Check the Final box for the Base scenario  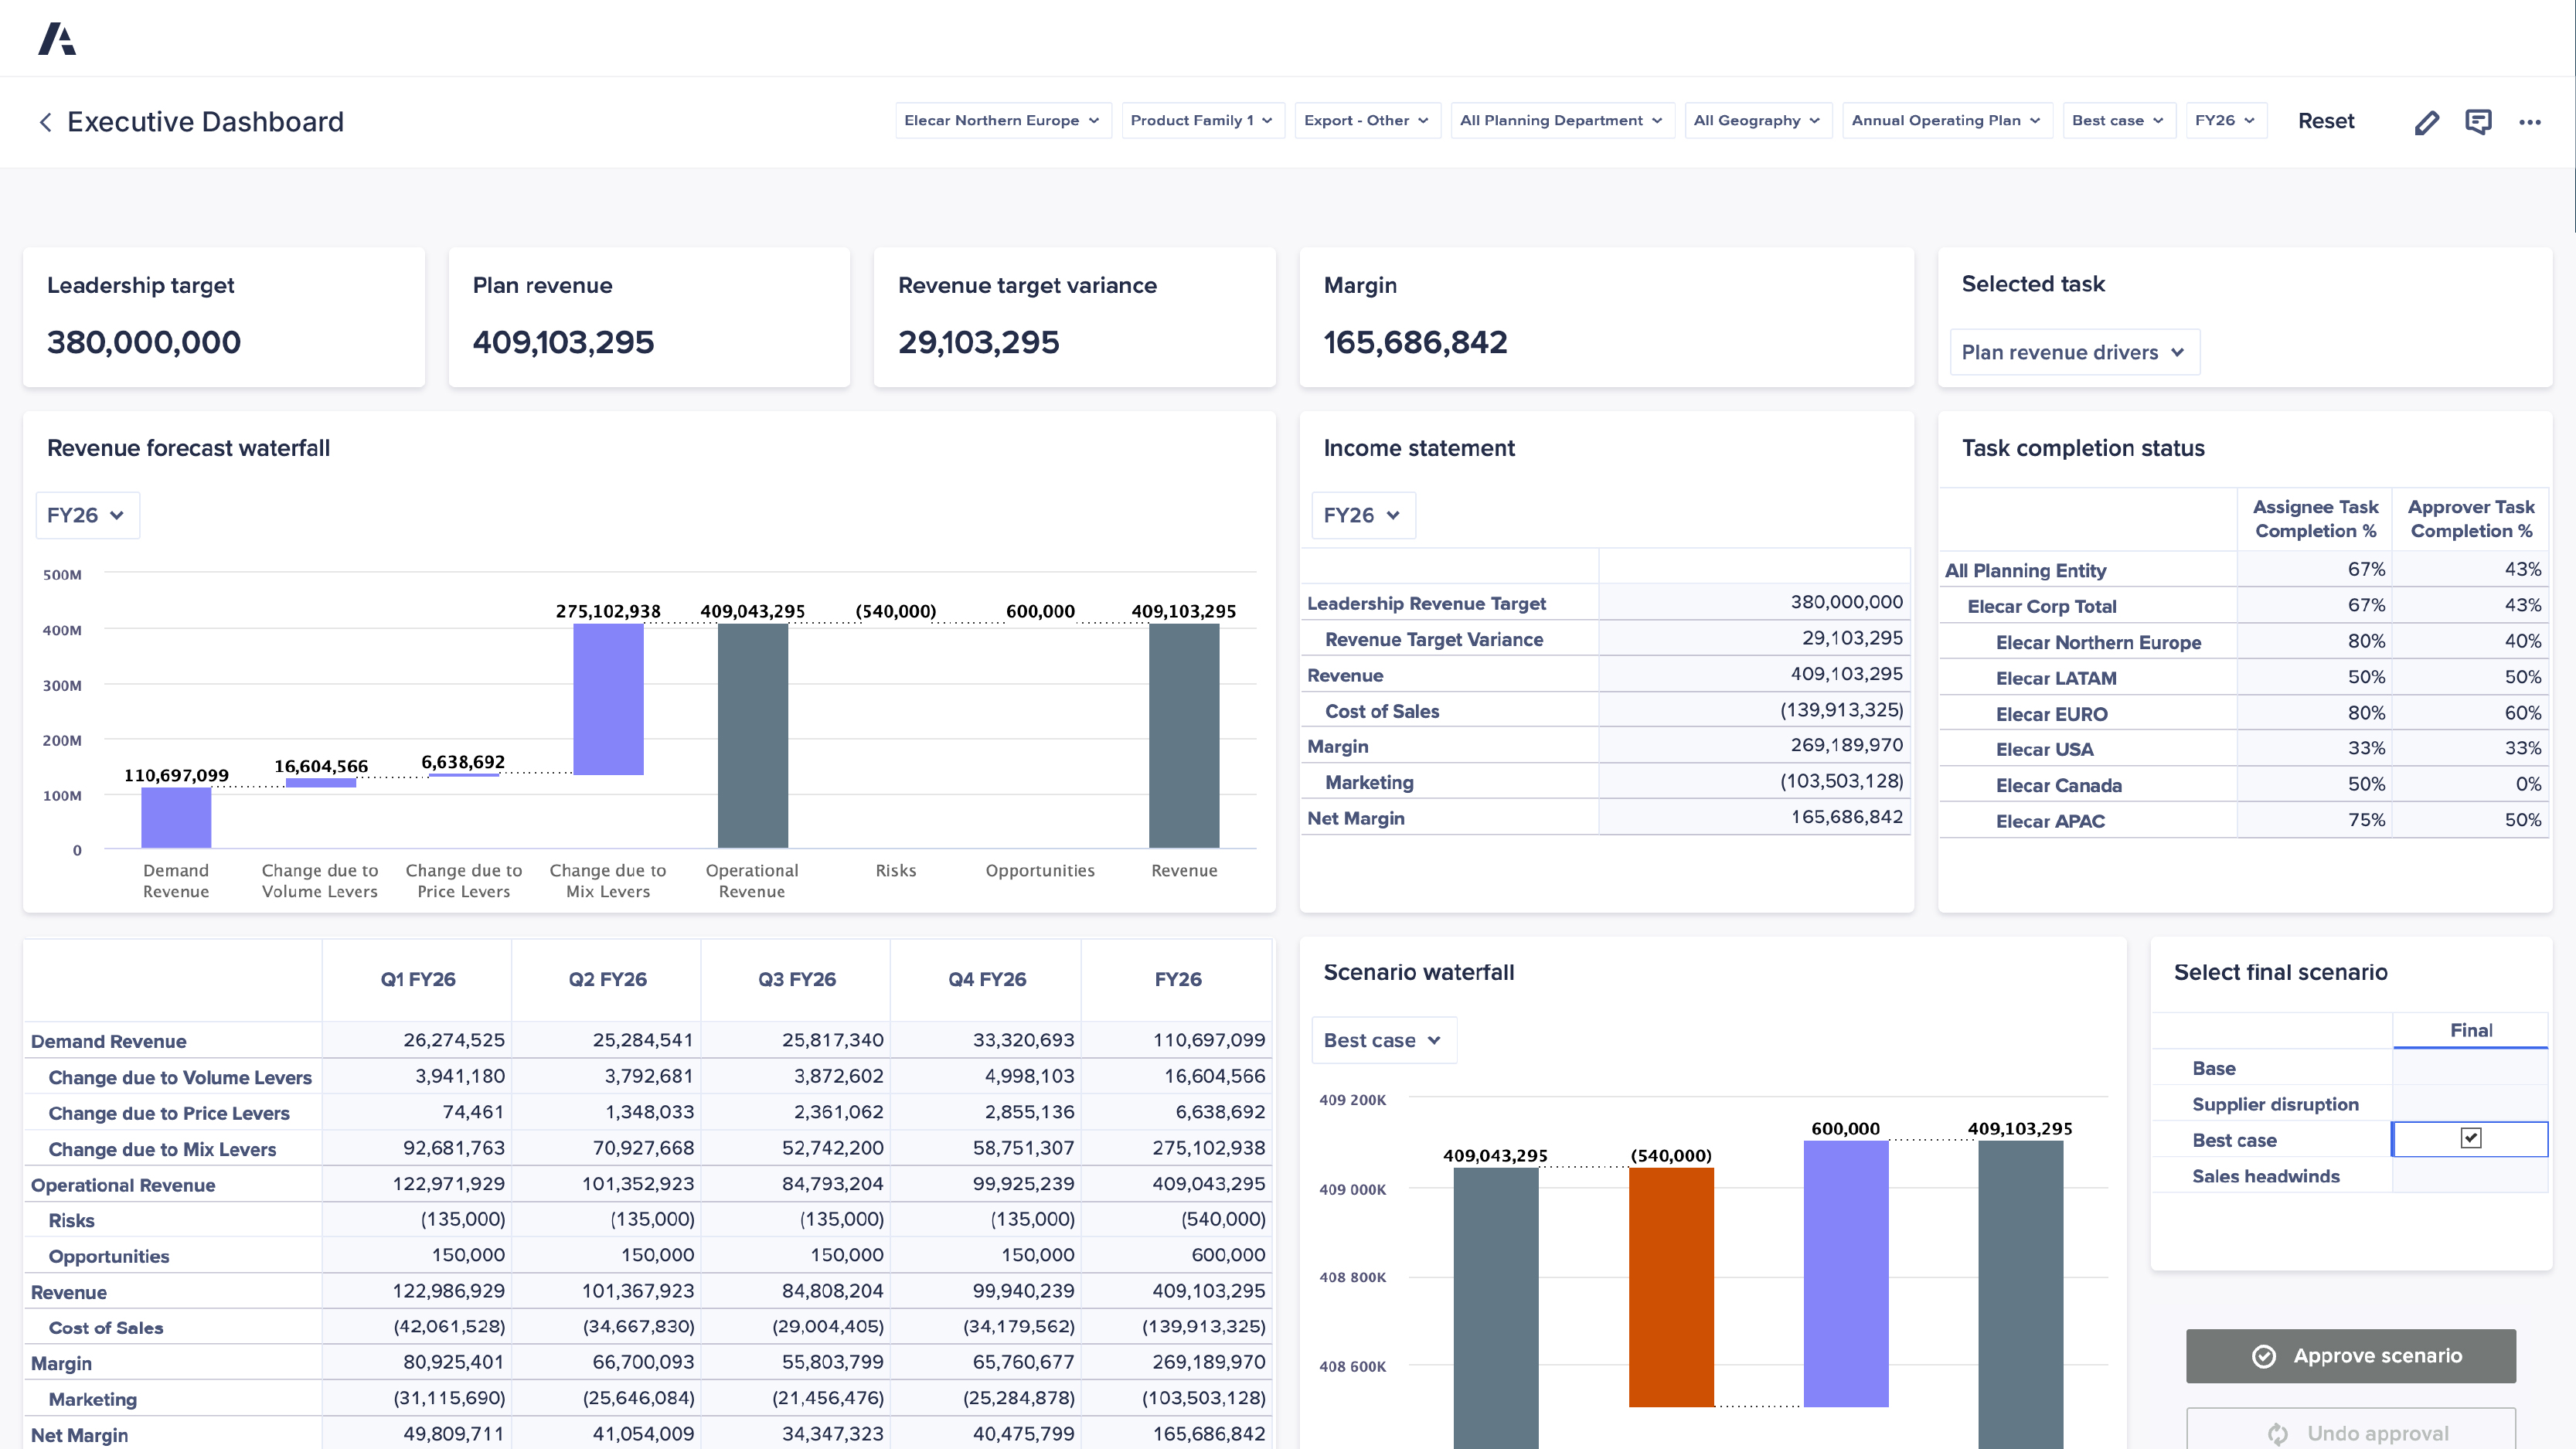pos(2470,1067)
